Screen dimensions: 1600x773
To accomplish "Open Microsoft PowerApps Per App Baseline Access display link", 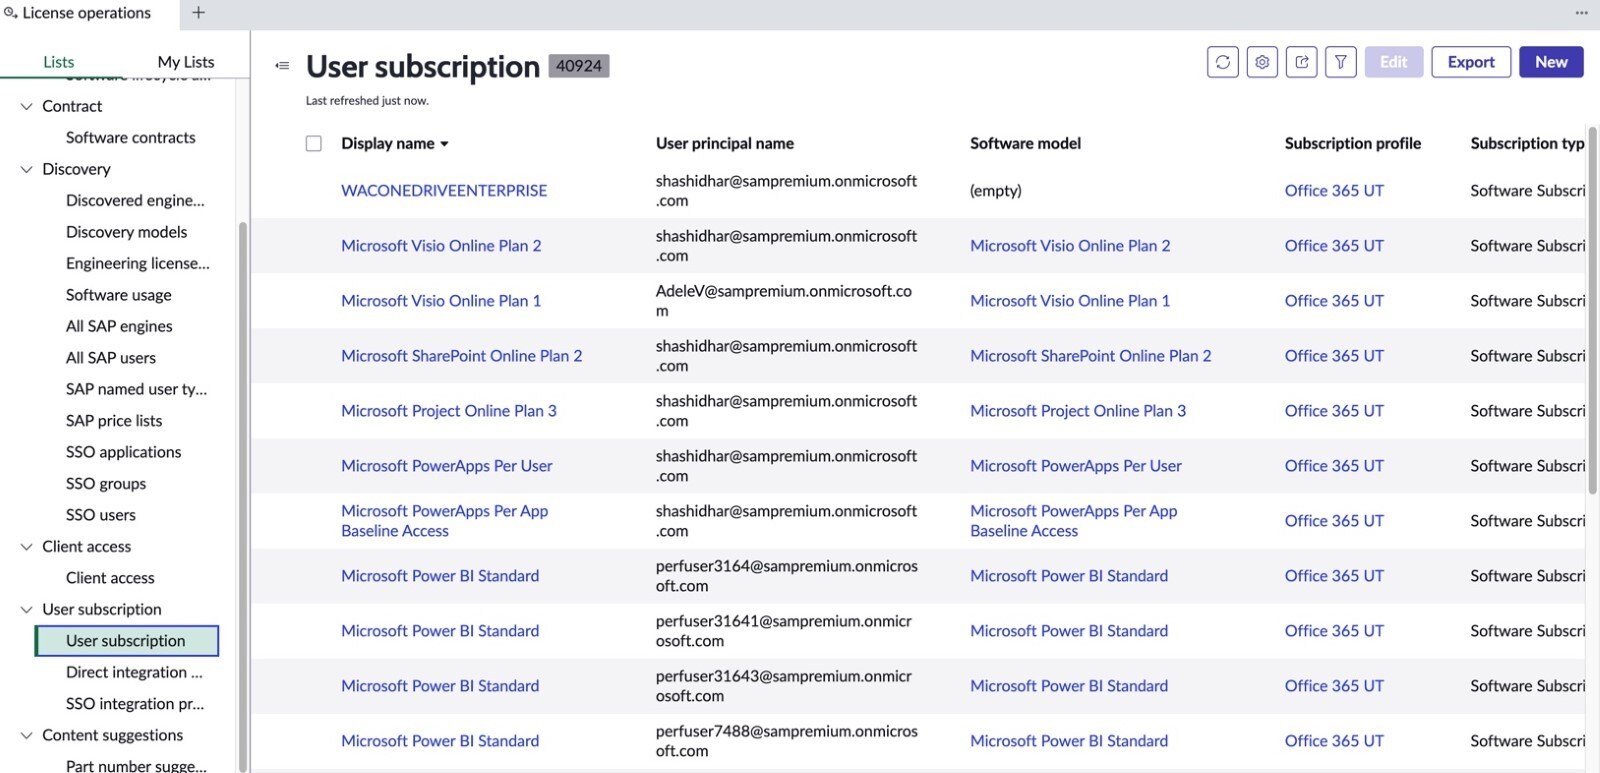I will [445, 521].
